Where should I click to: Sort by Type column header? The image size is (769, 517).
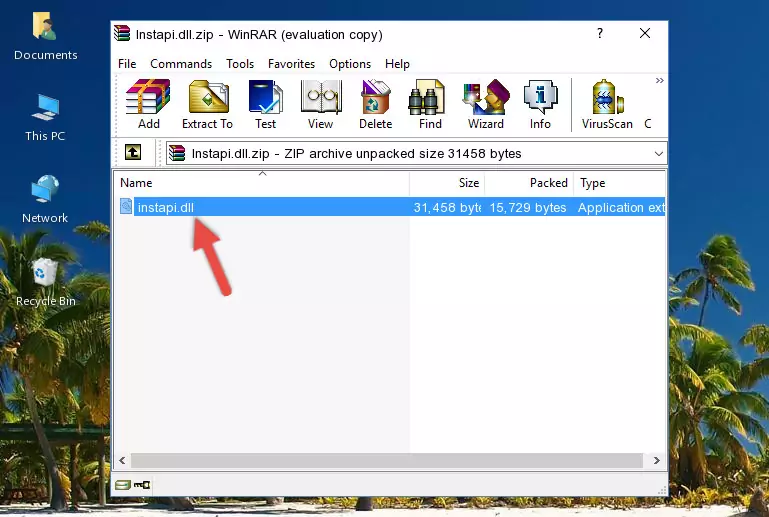pos(619,183)
